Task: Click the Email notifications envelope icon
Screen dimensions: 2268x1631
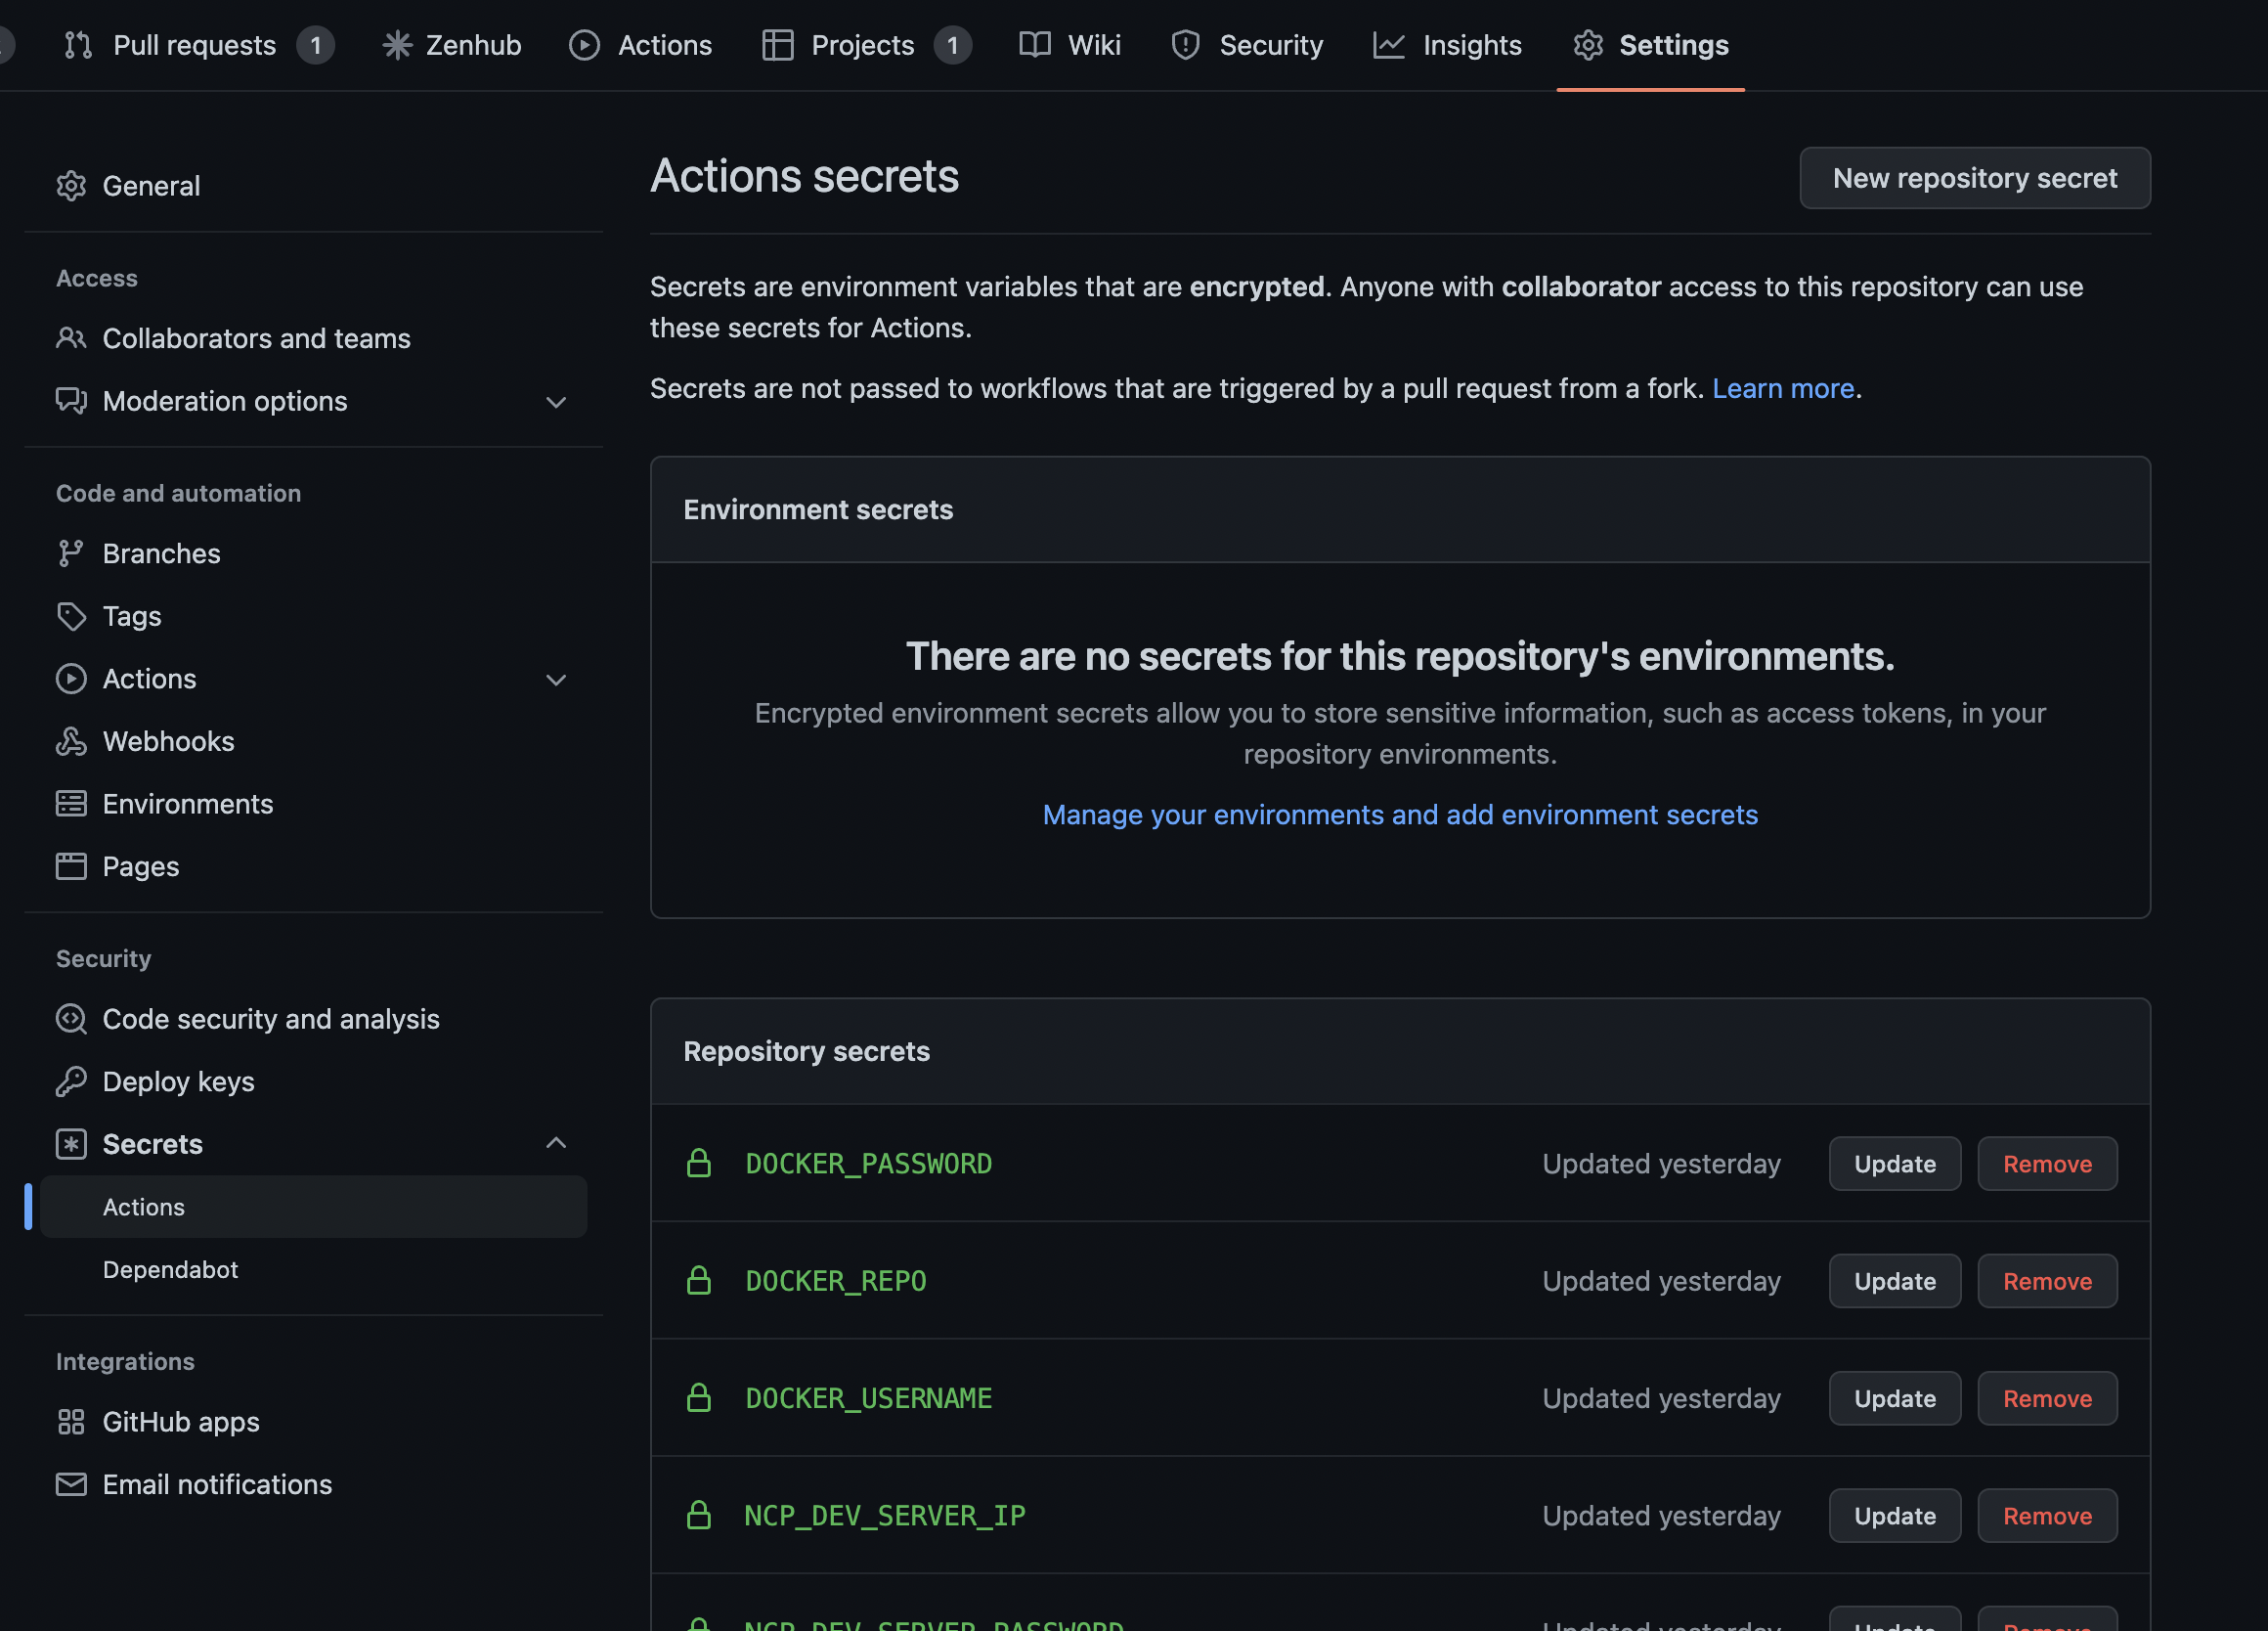Action: pyautogui.click(x=71, y=1484)
